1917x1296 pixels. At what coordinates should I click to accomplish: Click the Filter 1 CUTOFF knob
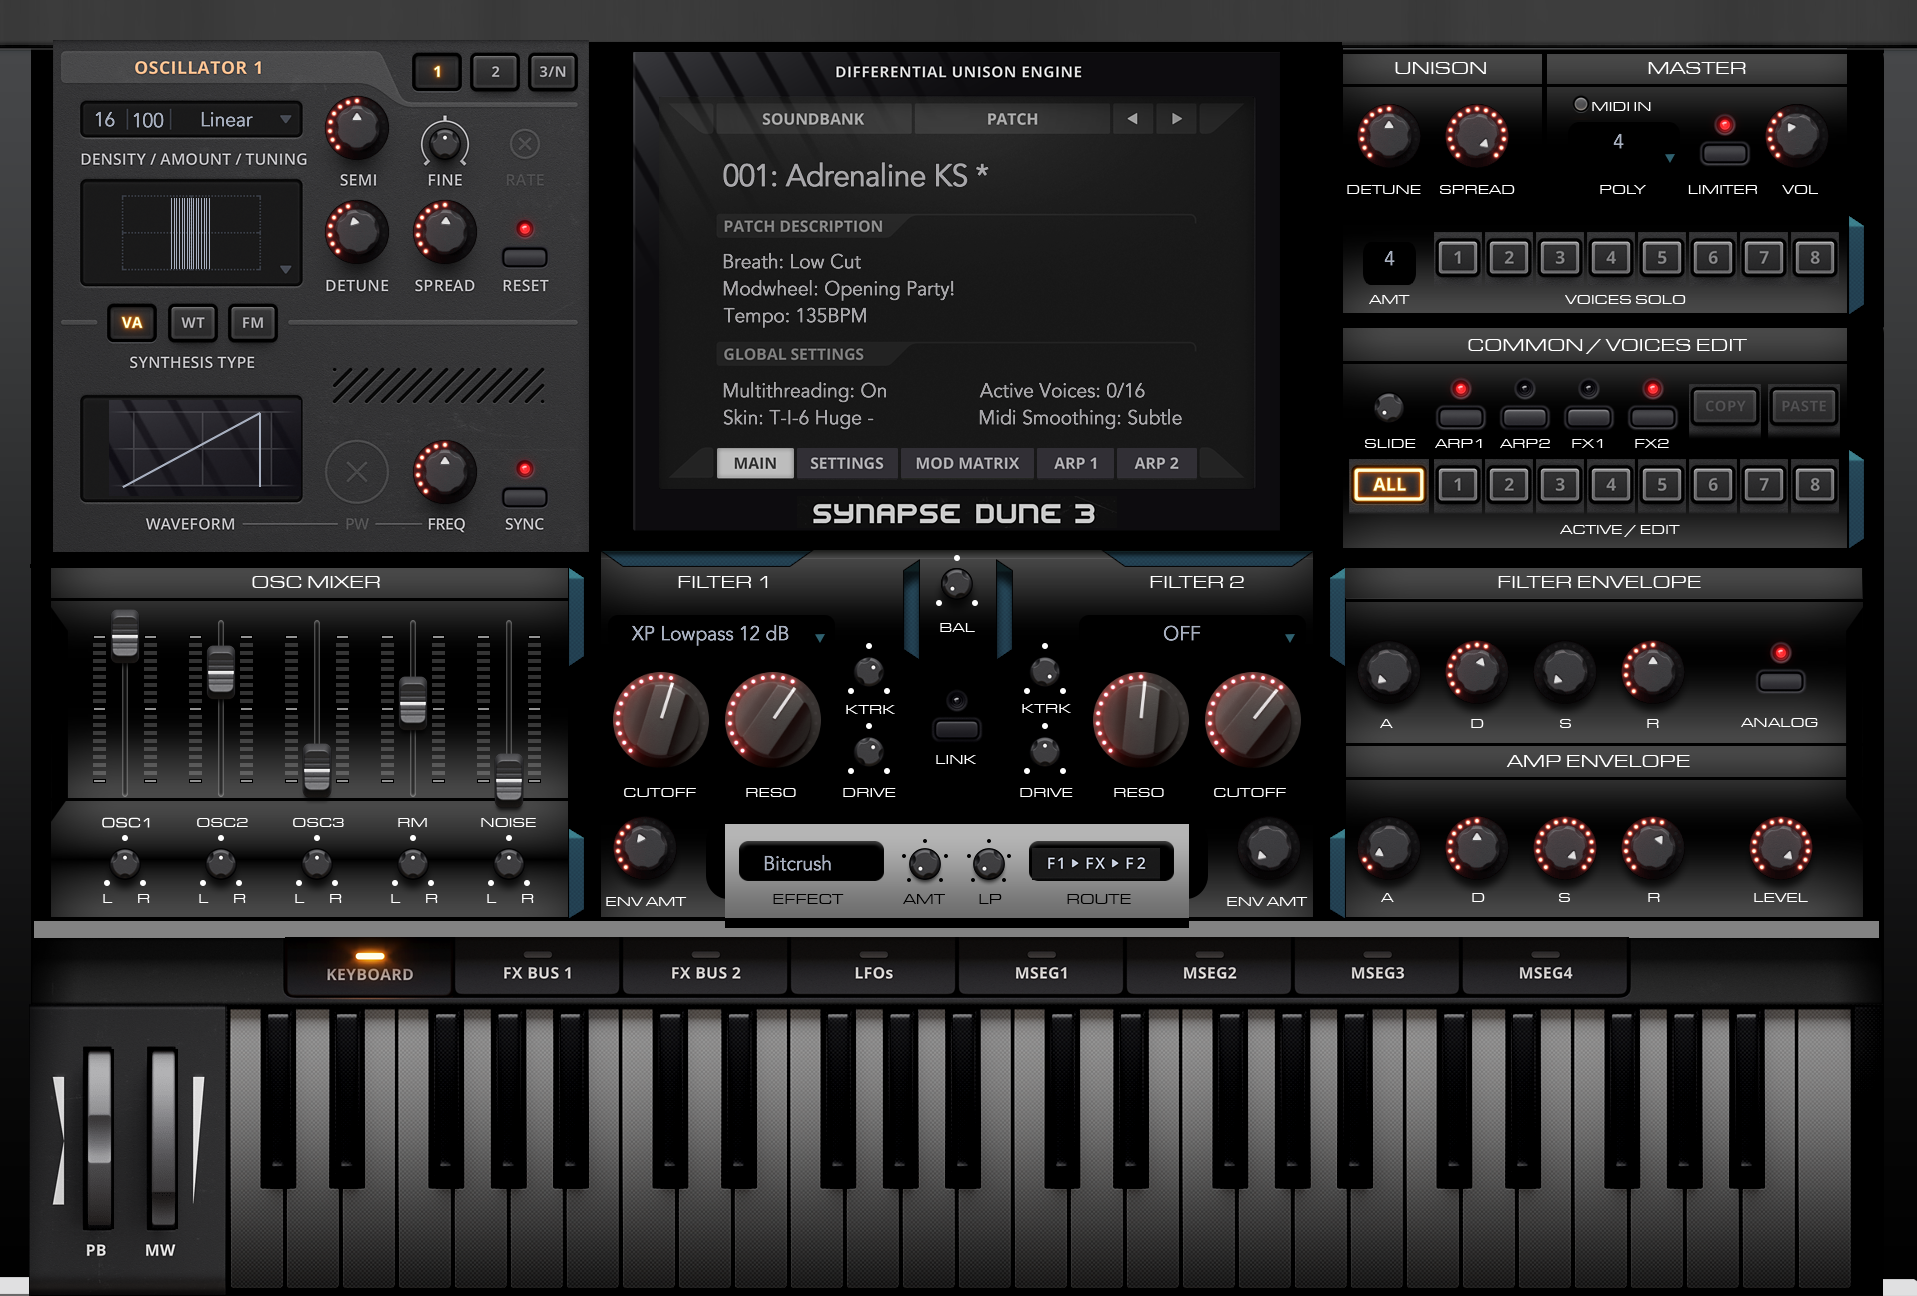pyautogui.click(x=660, y=721)
